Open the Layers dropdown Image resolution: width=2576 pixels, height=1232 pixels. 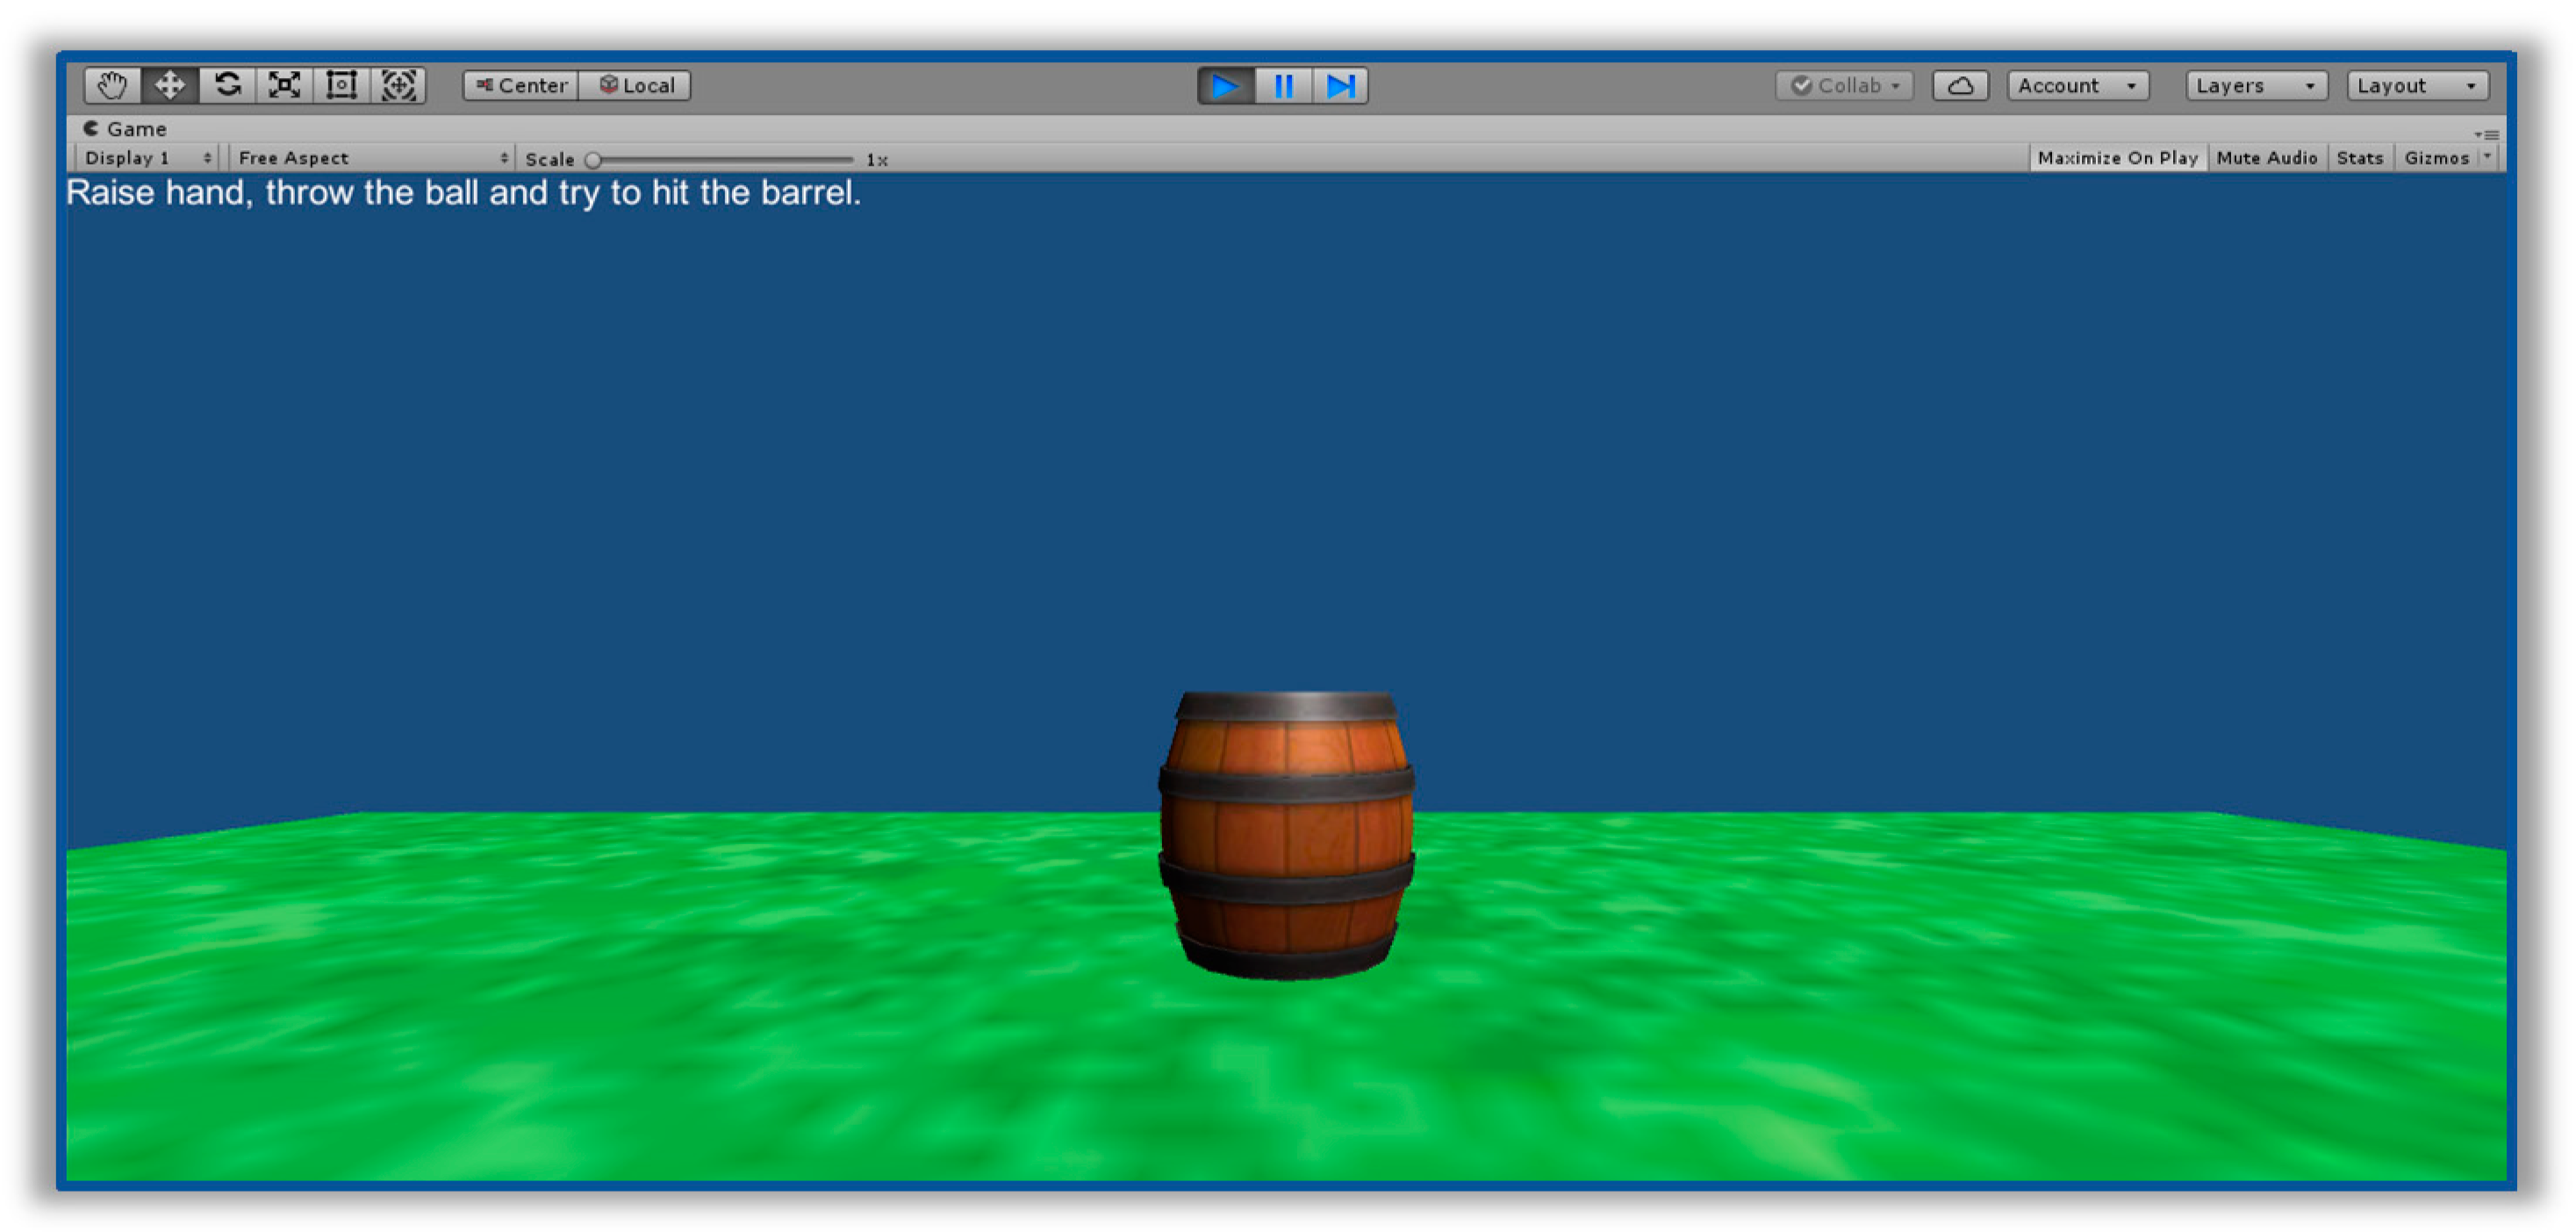[2255, 86]
